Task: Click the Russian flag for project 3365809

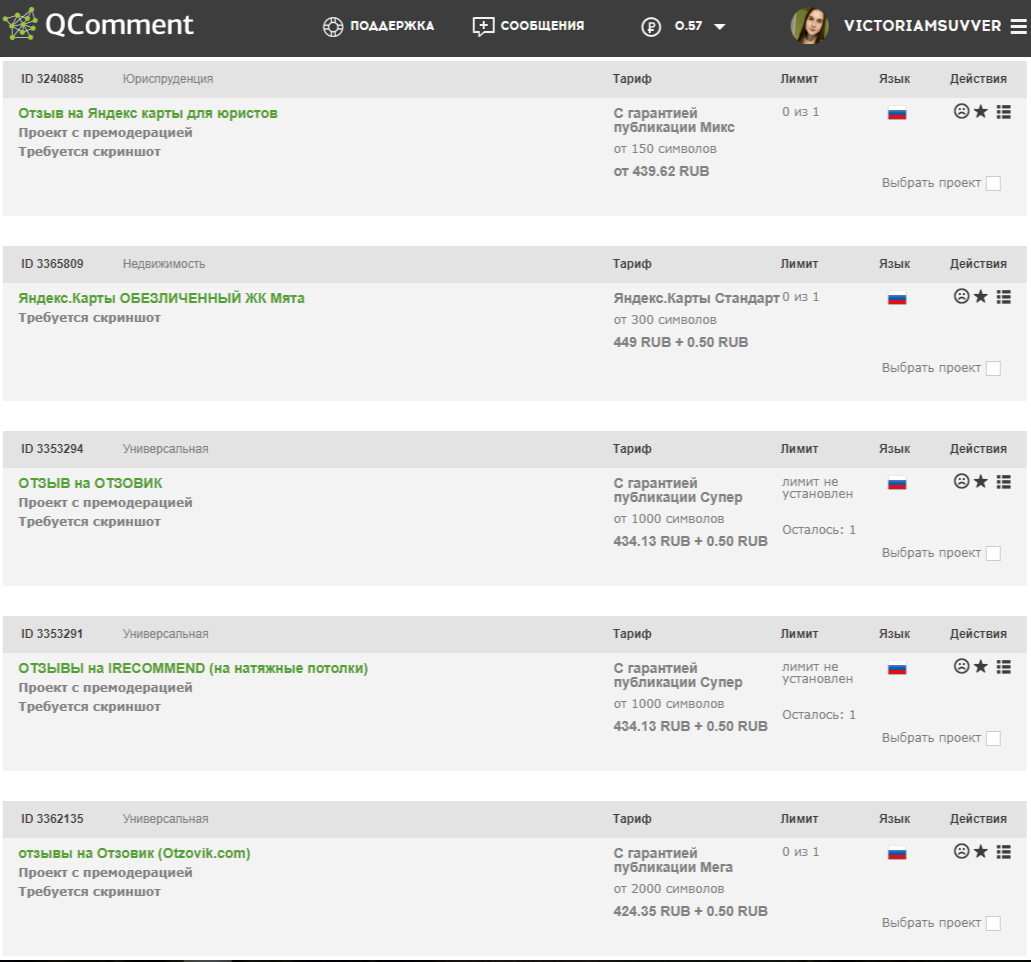Action: 897,298
